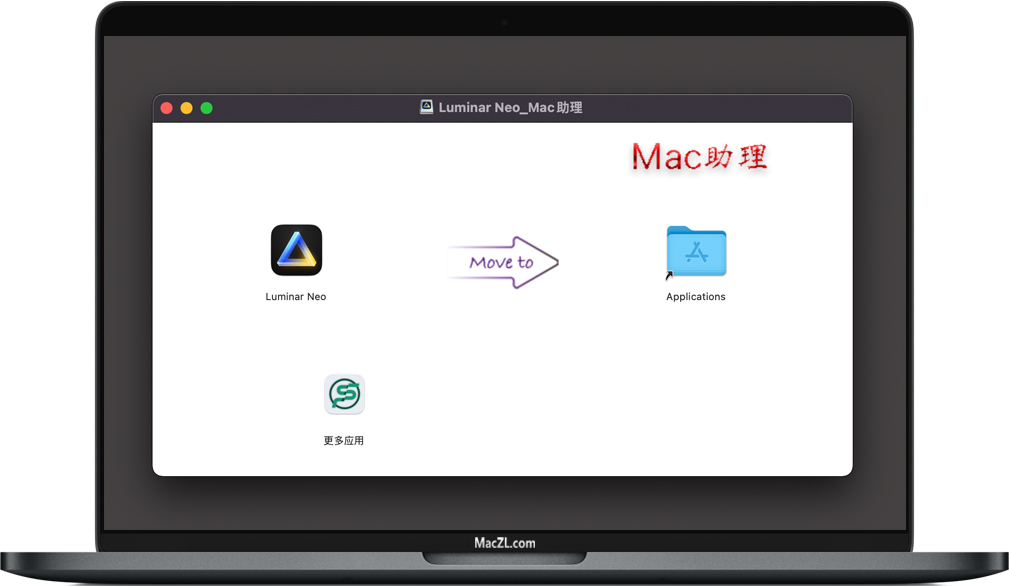Maximize the window with the green button

pyautogui.click(x=207, y=108)
